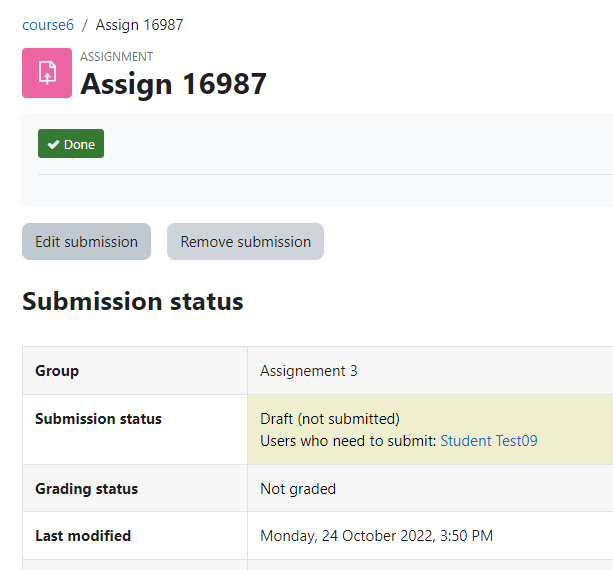Select the Last modified row label
Viewport: 613px width, 570px height.
(83, 536)
